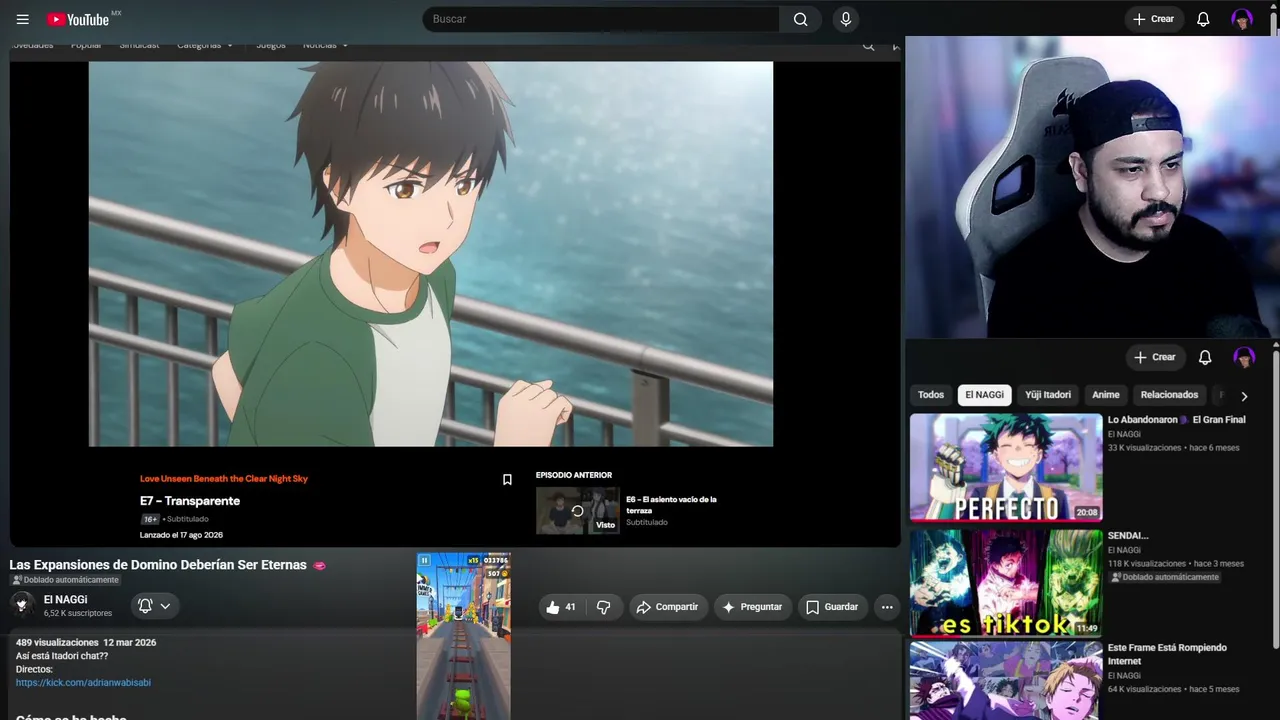
Task: Open account avatar in the top header
Action: pos(1242,19)
